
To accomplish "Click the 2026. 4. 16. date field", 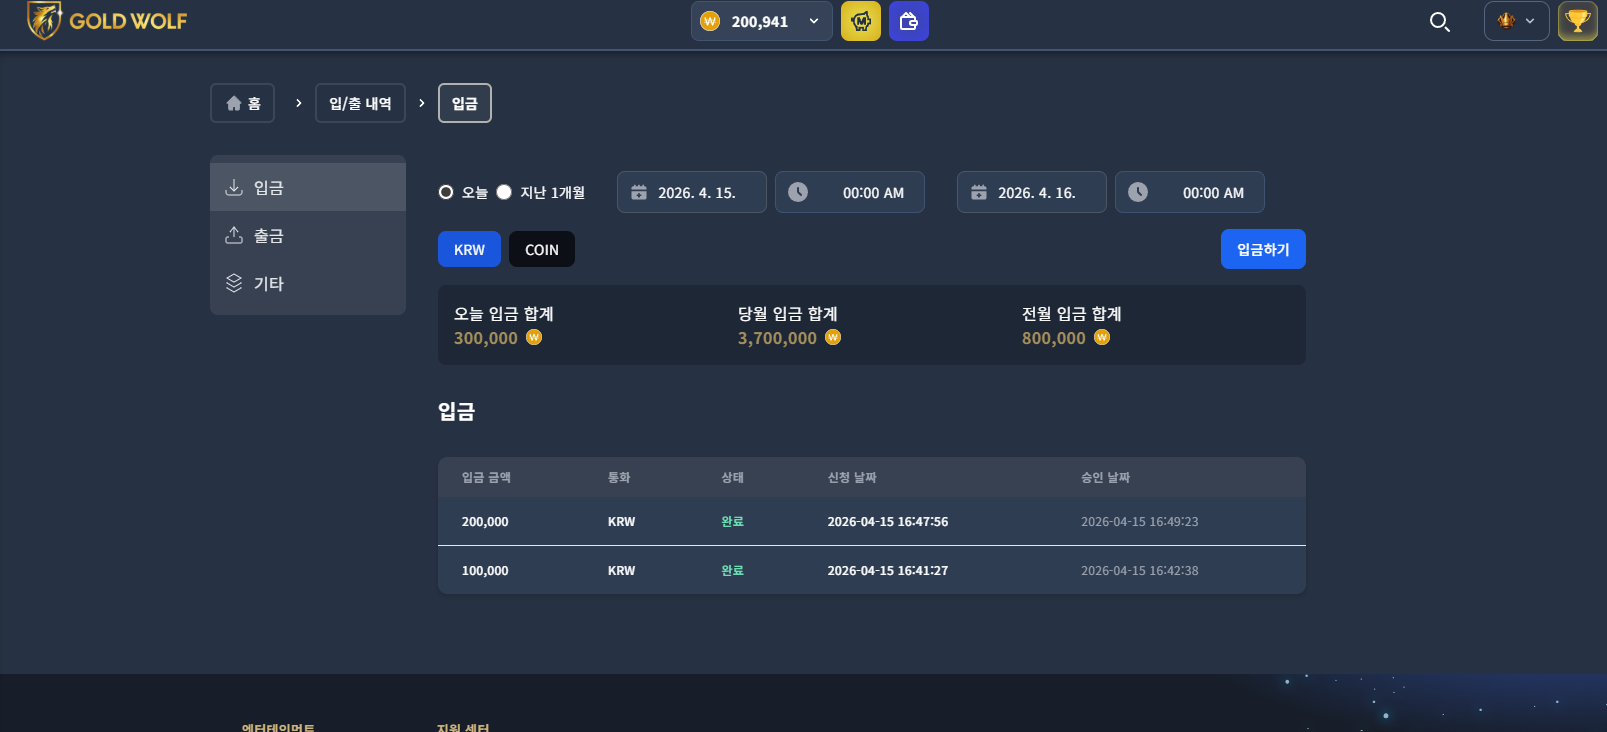I will coord(1032,192).
